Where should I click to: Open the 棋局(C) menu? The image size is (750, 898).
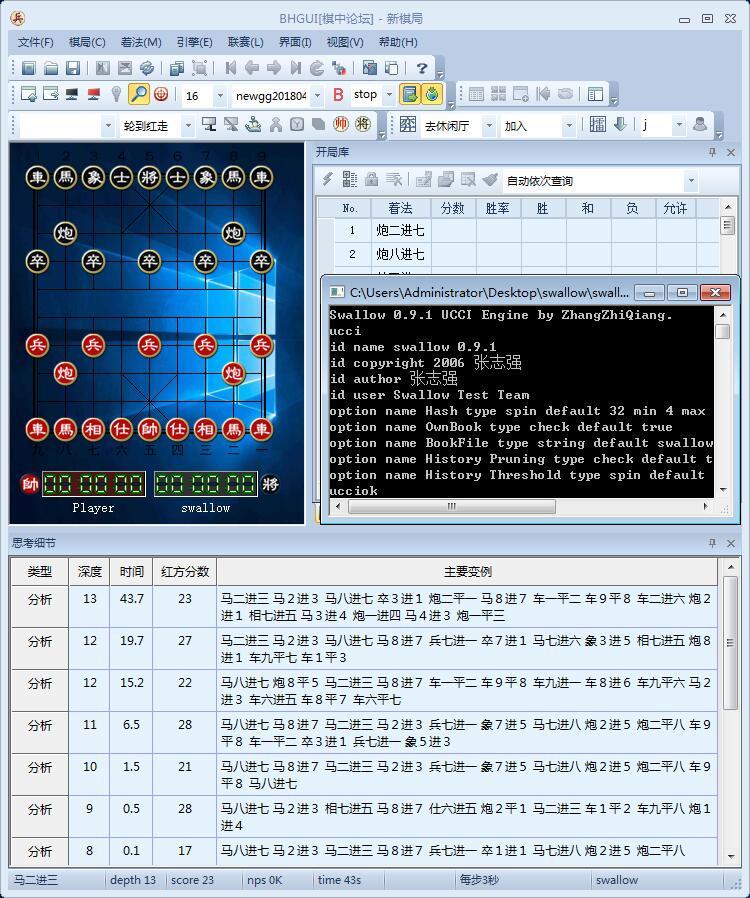[x=87, y=42]
